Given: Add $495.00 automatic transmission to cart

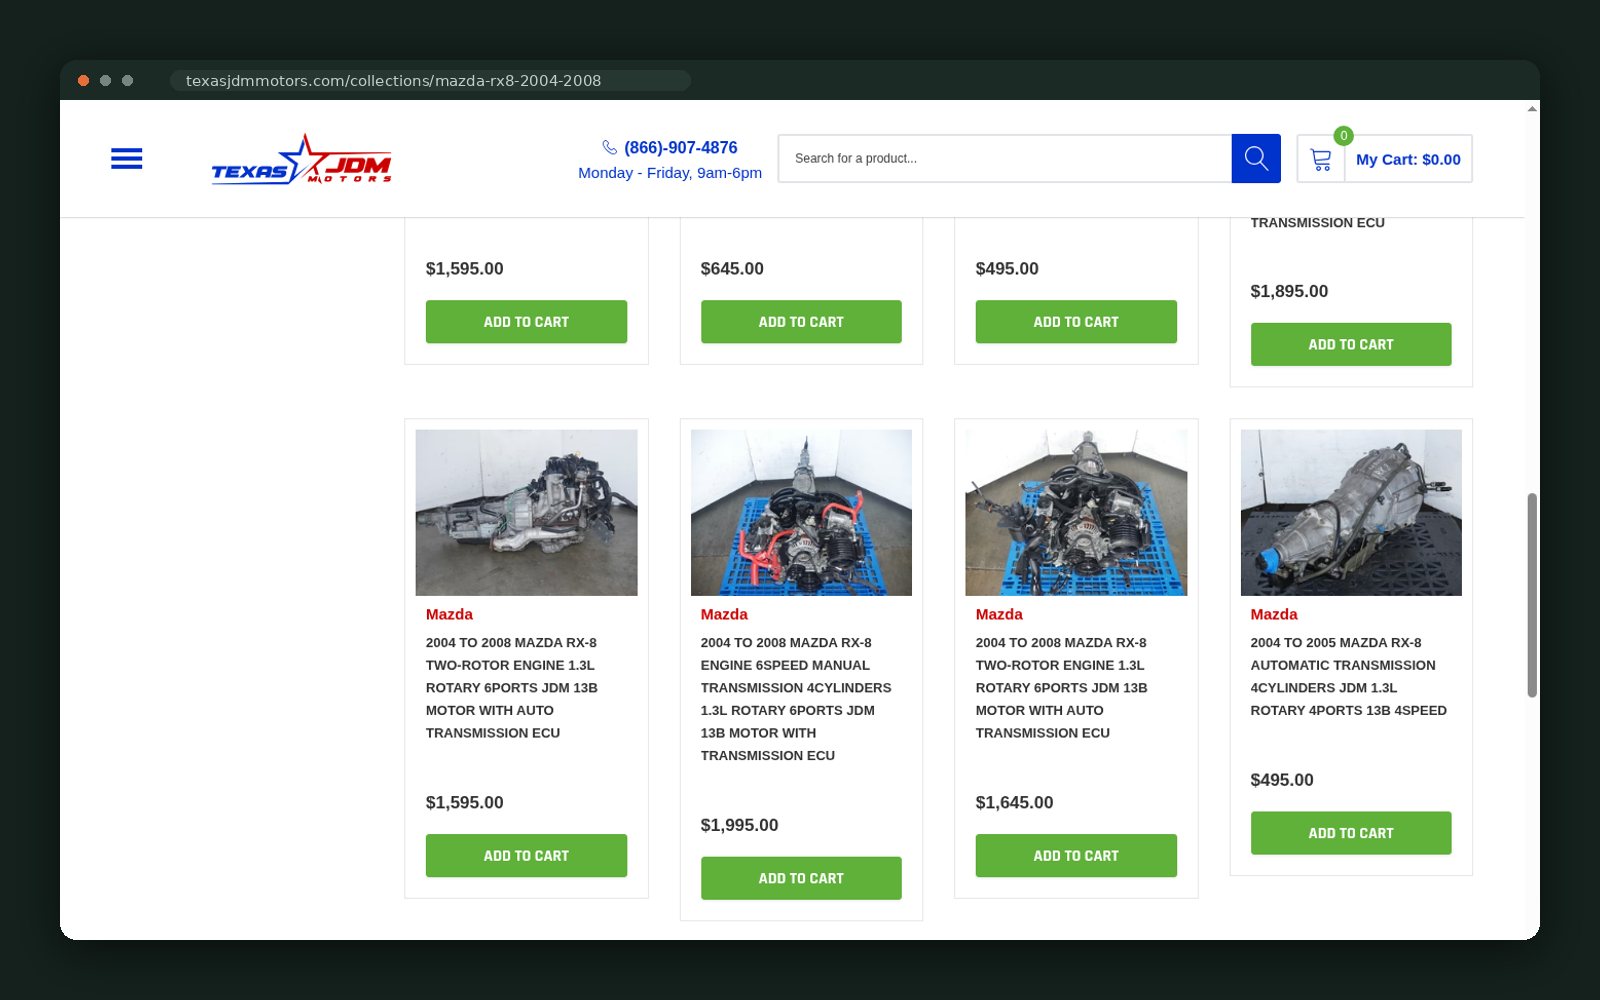Looking at the screenshot, I should point(1351,833).
